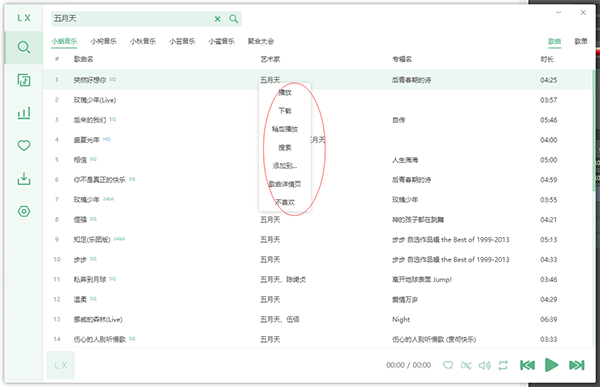This screenshot has height=387, width=600.
Task: Switch to 小枸音乐 source tab
Action: 103,41
